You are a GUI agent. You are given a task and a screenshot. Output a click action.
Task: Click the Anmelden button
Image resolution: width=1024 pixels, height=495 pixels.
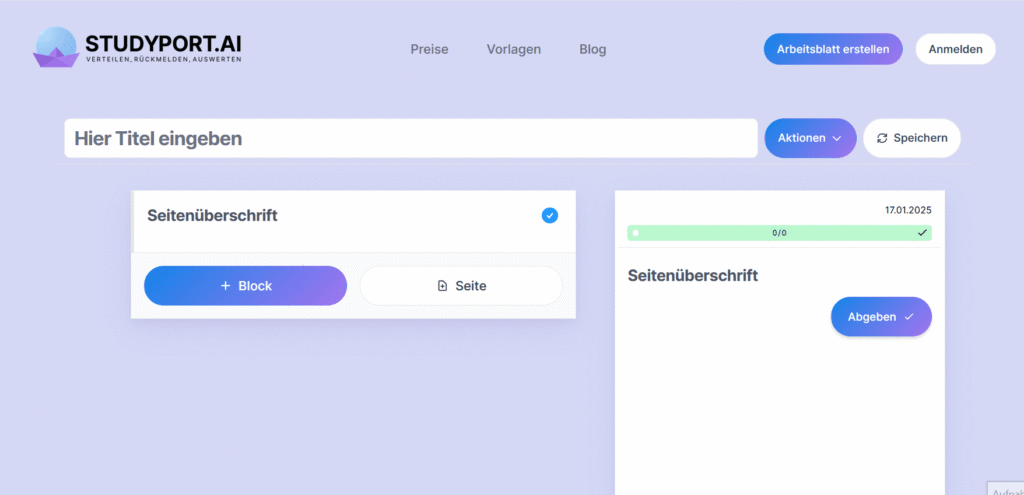pyautogui.click(x=955, y=49)
